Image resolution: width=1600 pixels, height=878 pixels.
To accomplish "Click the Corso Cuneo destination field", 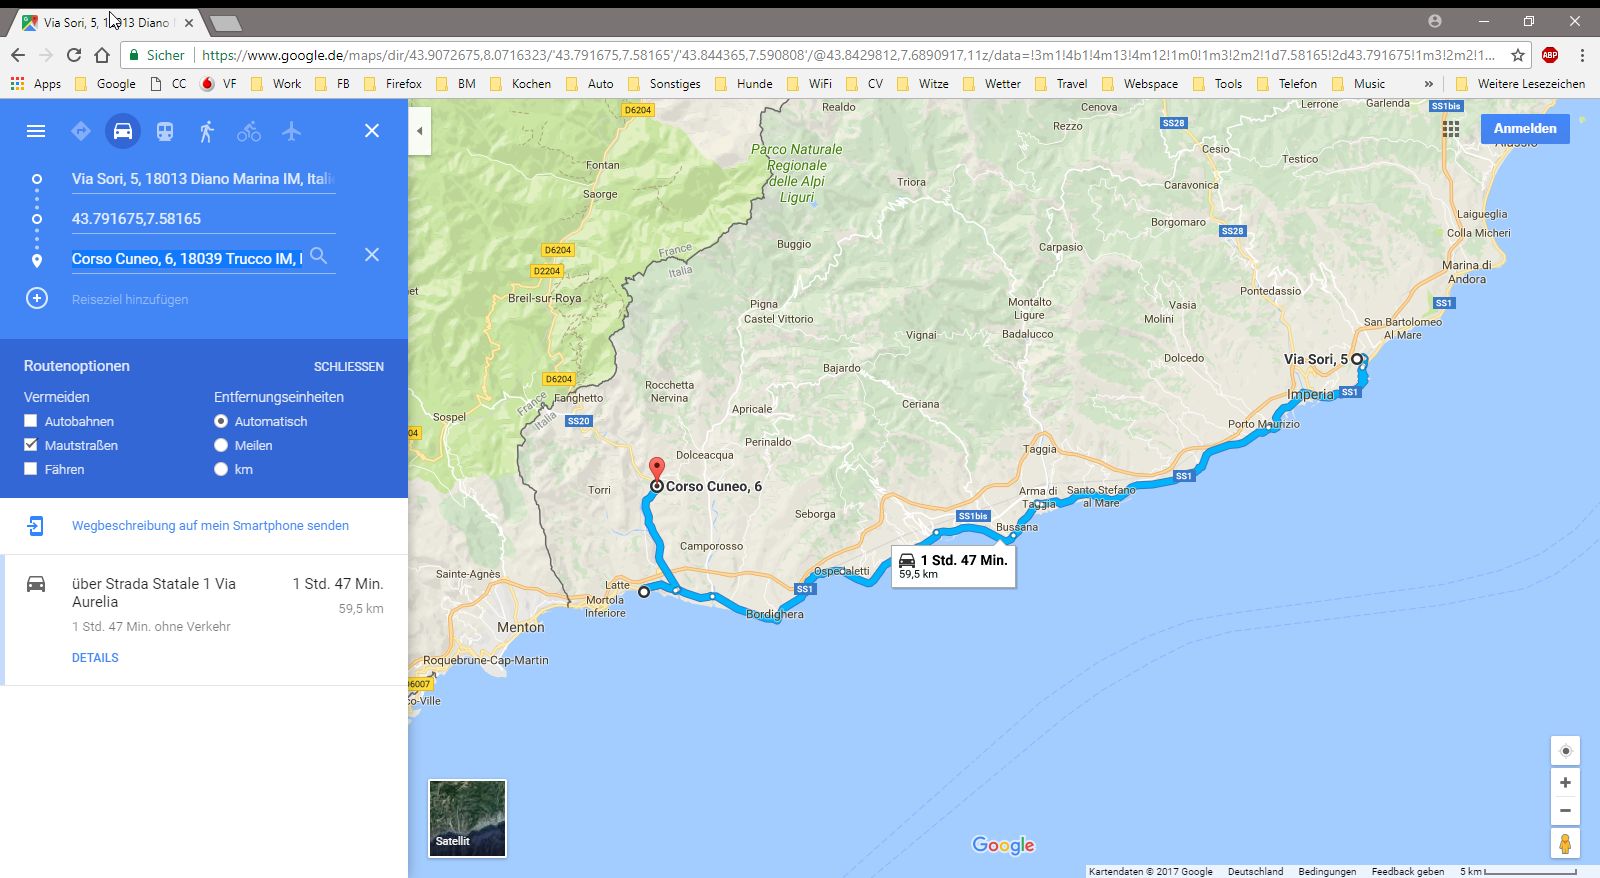I will 187,258.
